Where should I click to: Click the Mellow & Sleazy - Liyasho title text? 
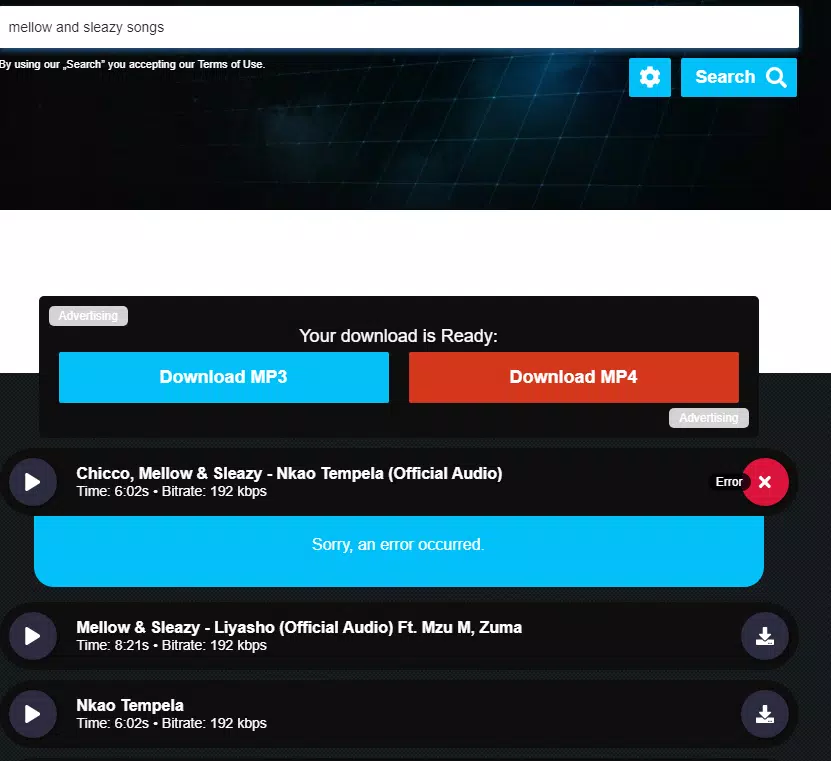point(299,627)
